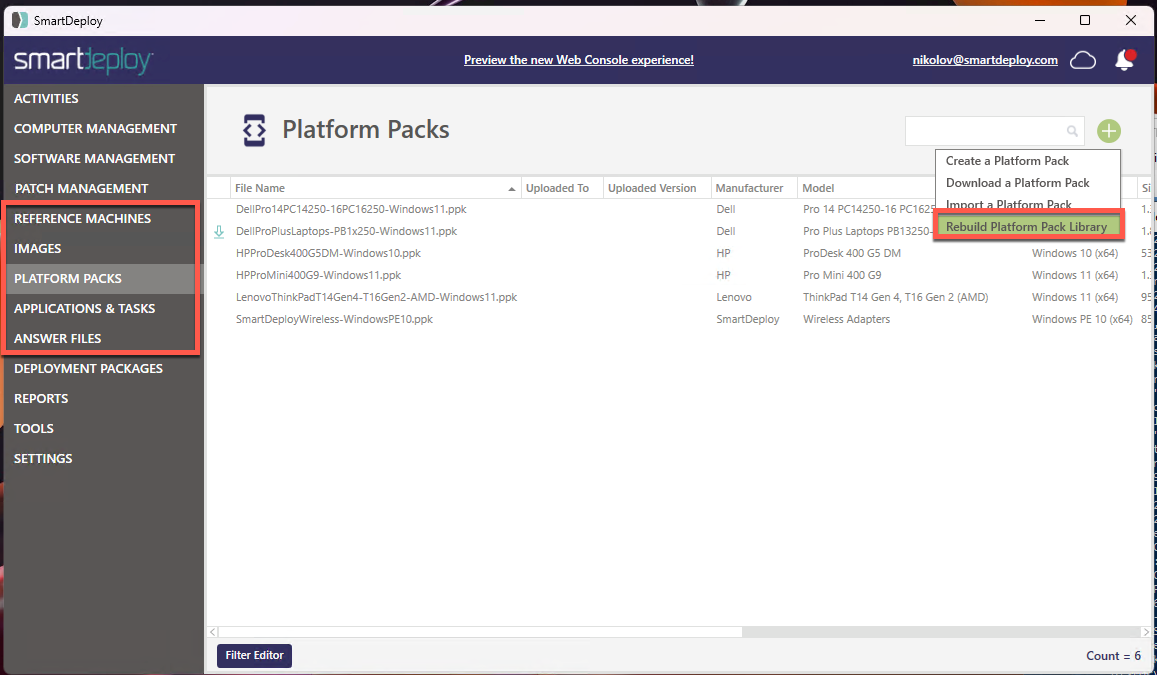Open the notifications bell icon
1157x675 pixels.
pos(1124,61)
